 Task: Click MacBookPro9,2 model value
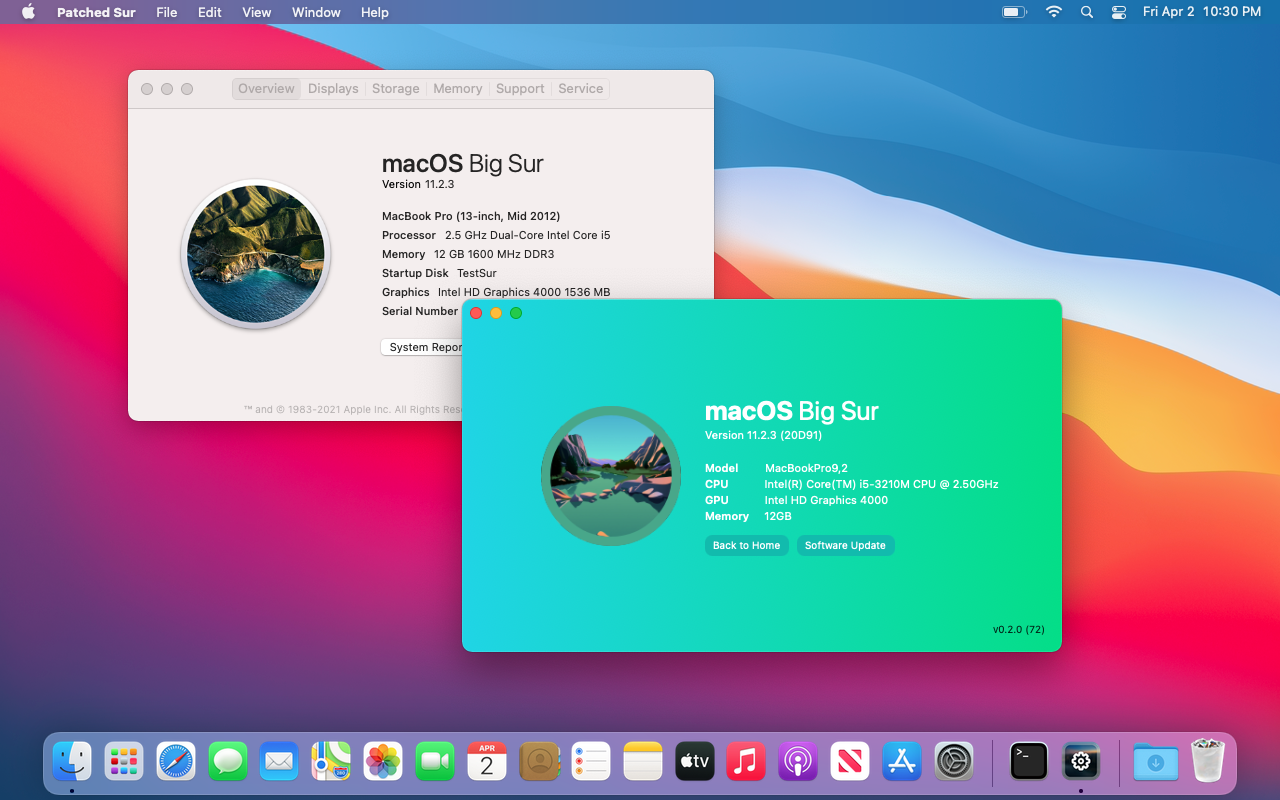806,468
